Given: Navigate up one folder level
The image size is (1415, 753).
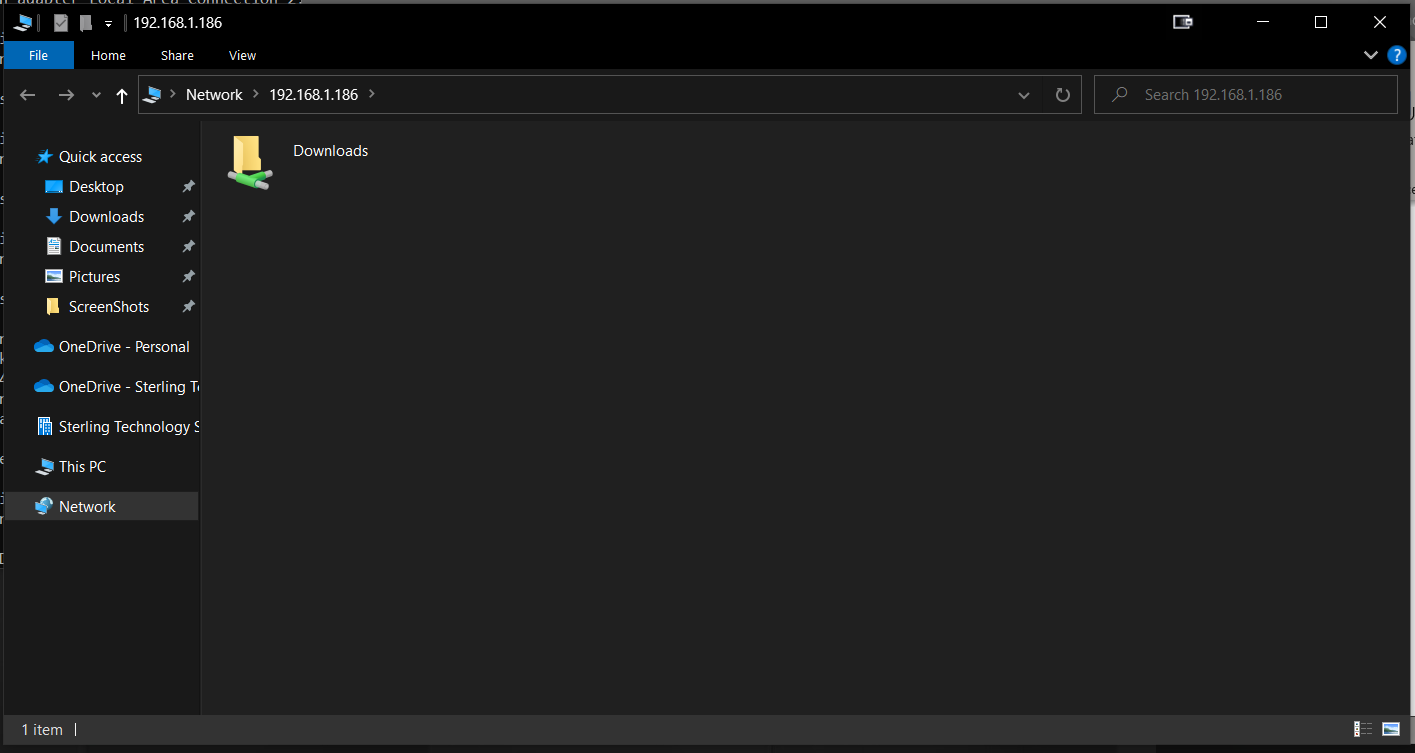Looking at the screenshot, I should (121, 95).
